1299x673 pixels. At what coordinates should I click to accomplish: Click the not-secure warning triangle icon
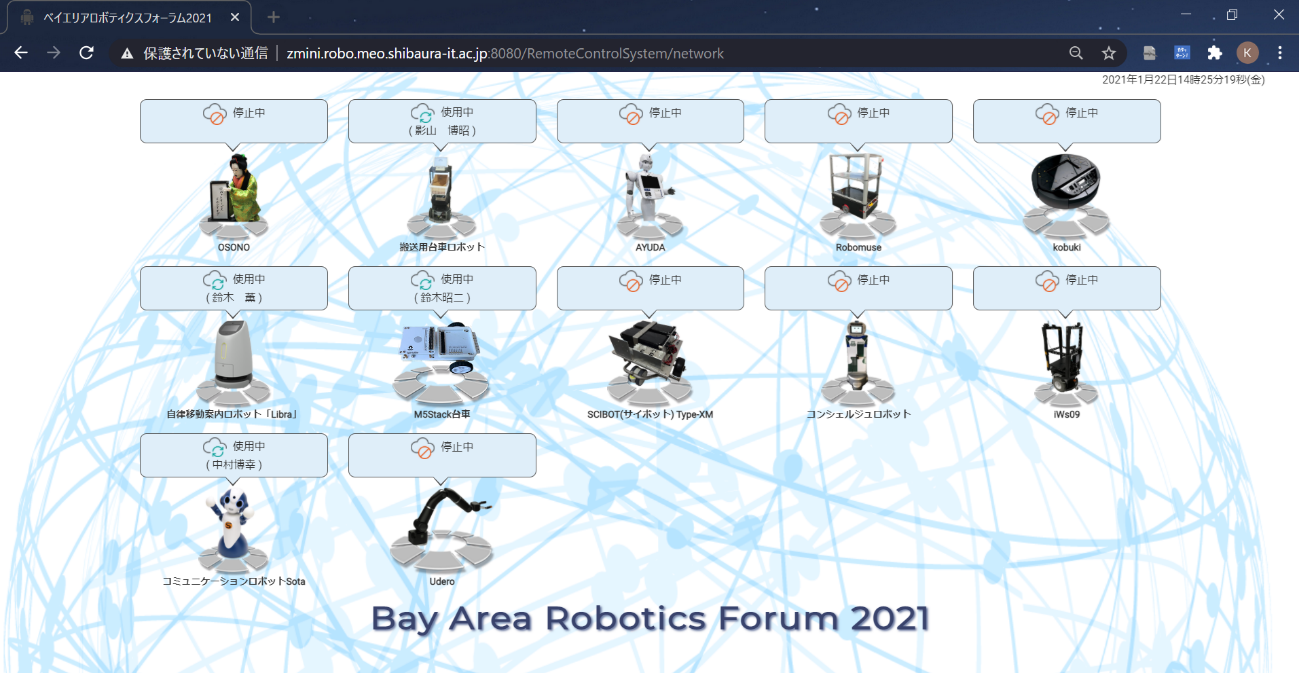pos(127,54)
